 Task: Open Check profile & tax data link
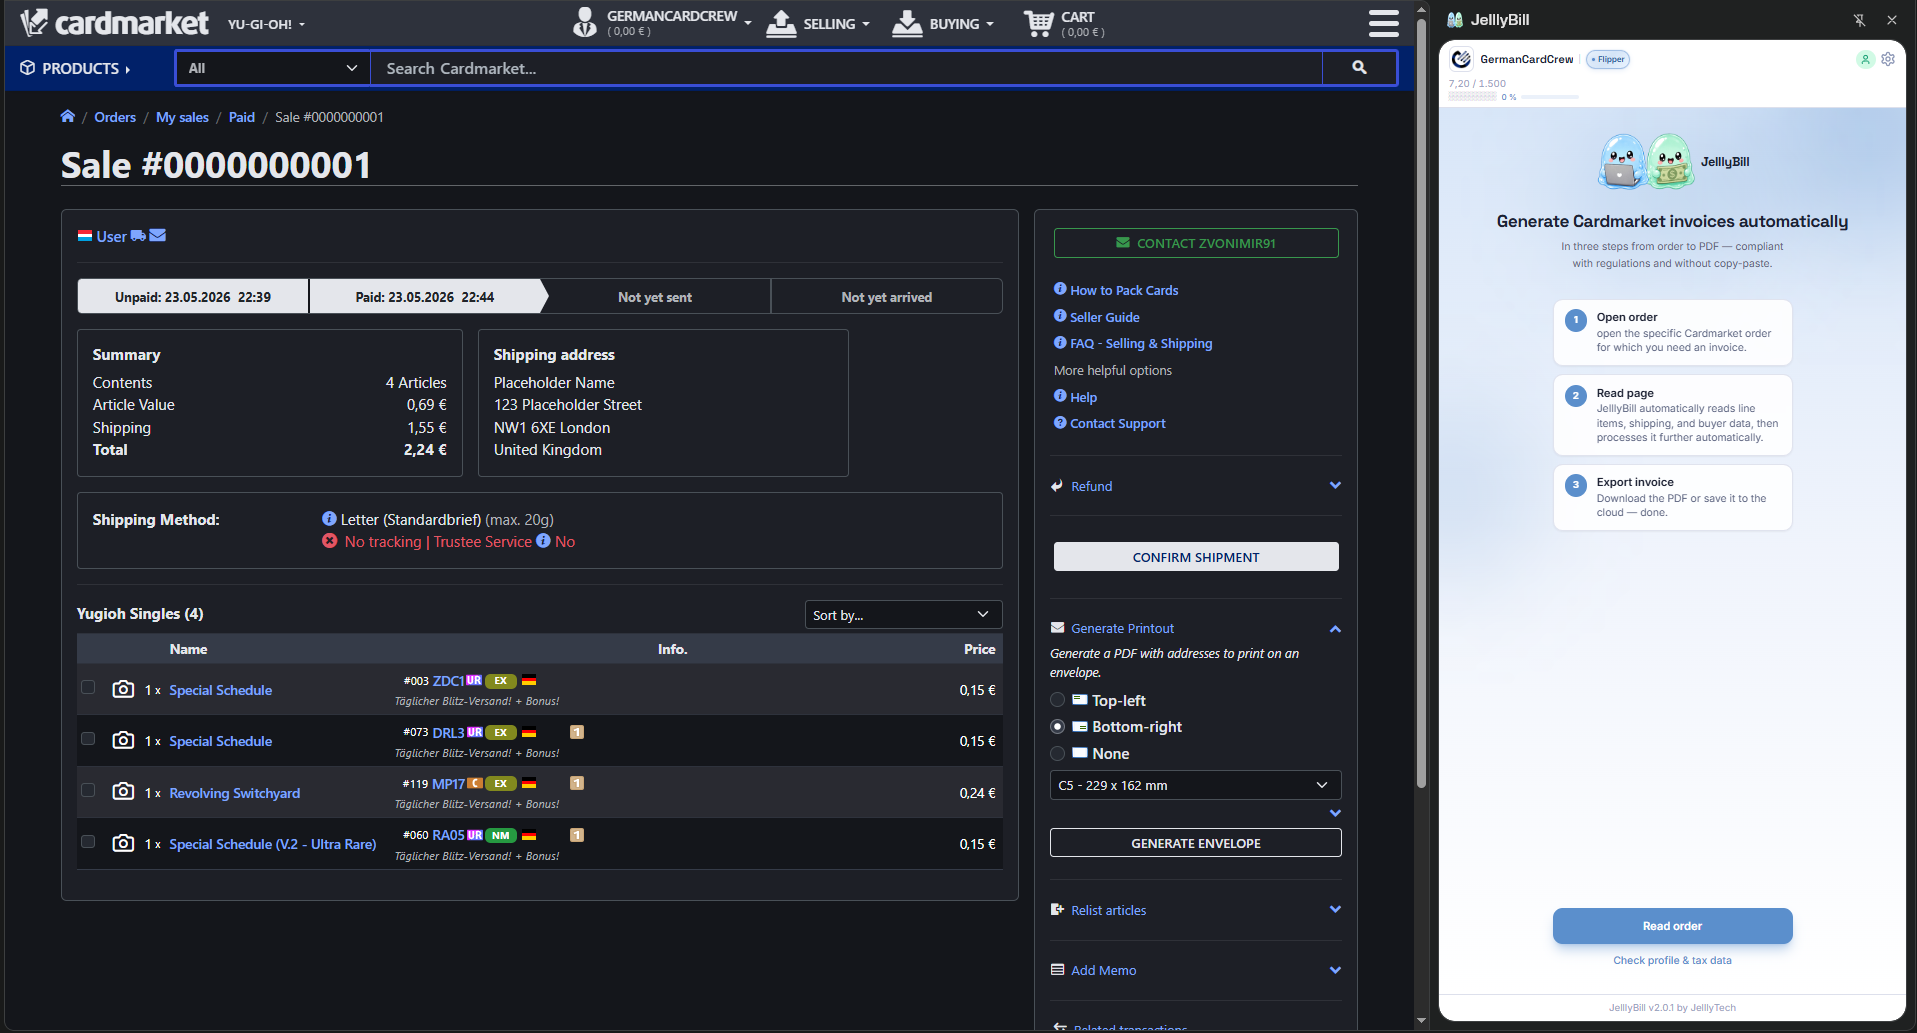pos(1672,960)
